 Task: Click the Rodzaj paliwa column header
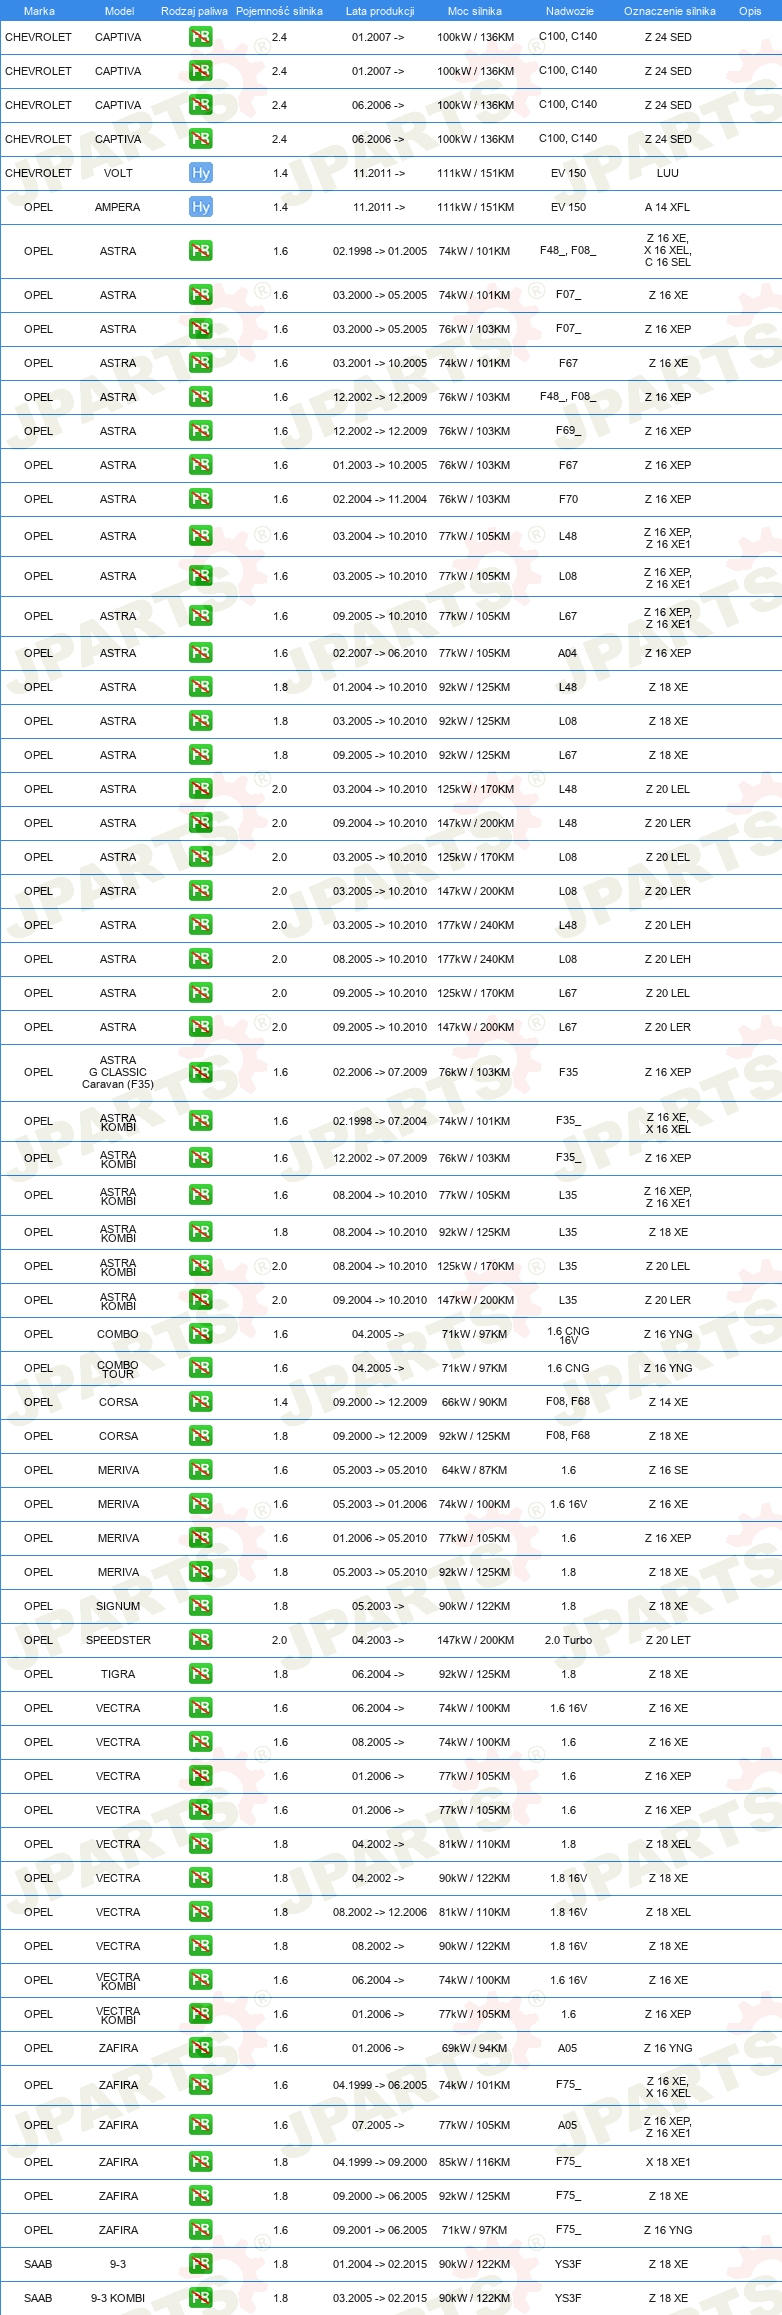tap(194, 11)
